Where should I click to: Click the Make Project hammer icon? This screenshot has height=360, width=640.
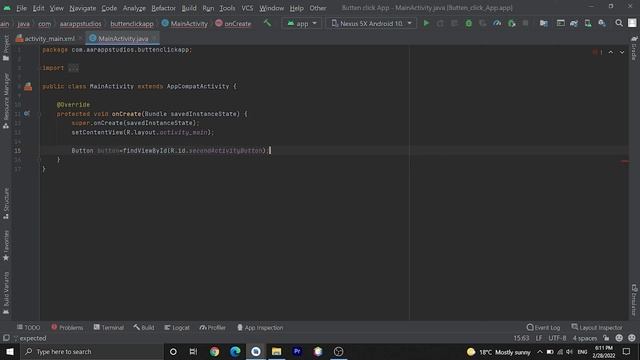(x=267, y=23)
